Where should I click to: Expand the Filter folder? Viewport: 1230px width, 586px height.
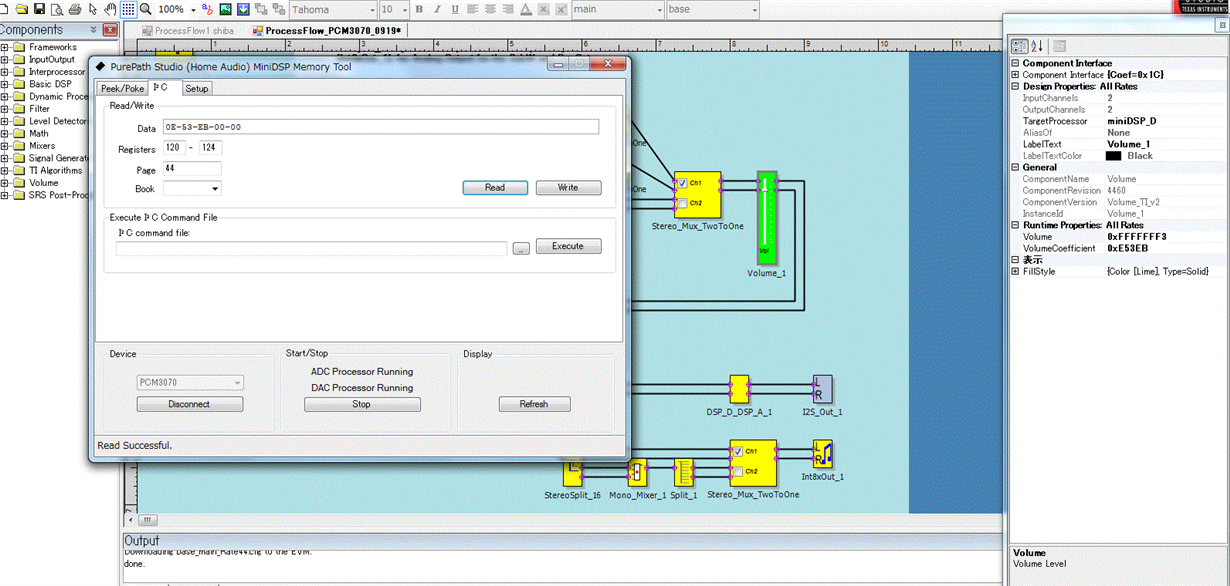[x=5, y=109]
